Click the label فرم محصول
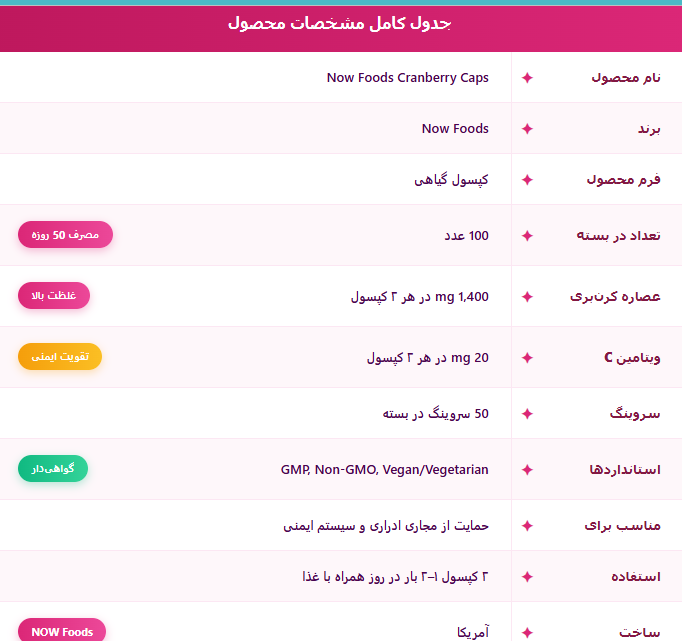 click(623, 180)
